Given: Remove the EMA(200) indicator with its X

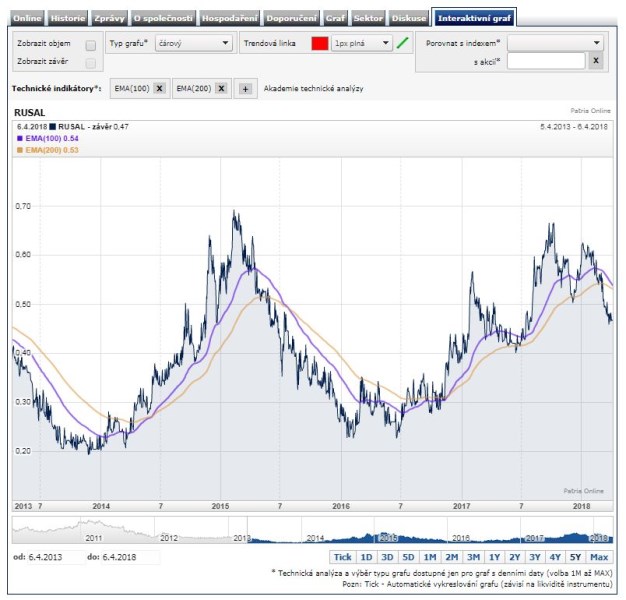Looking at the screenshot, I should [x=221, y=89].
